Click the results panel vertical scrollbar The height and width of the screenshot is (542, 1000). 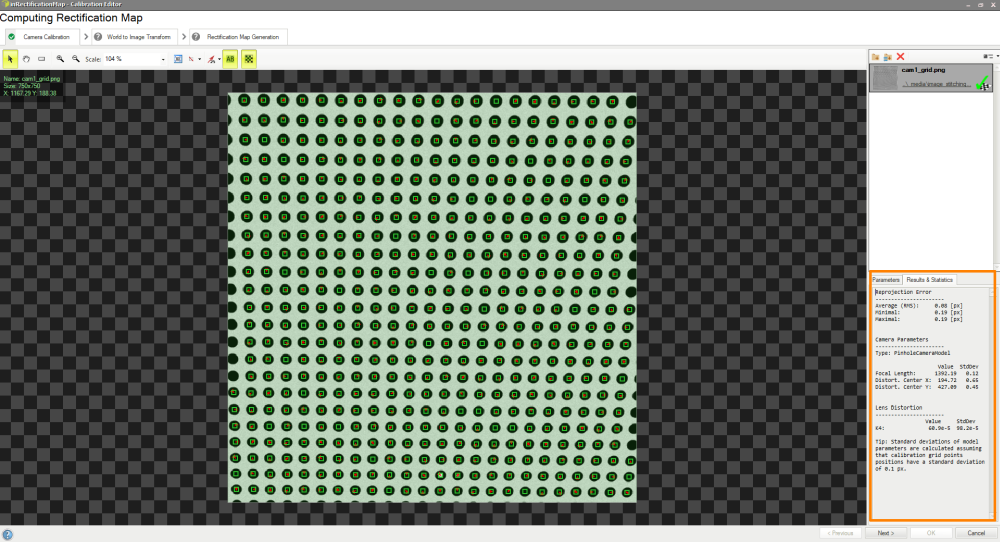992,403
